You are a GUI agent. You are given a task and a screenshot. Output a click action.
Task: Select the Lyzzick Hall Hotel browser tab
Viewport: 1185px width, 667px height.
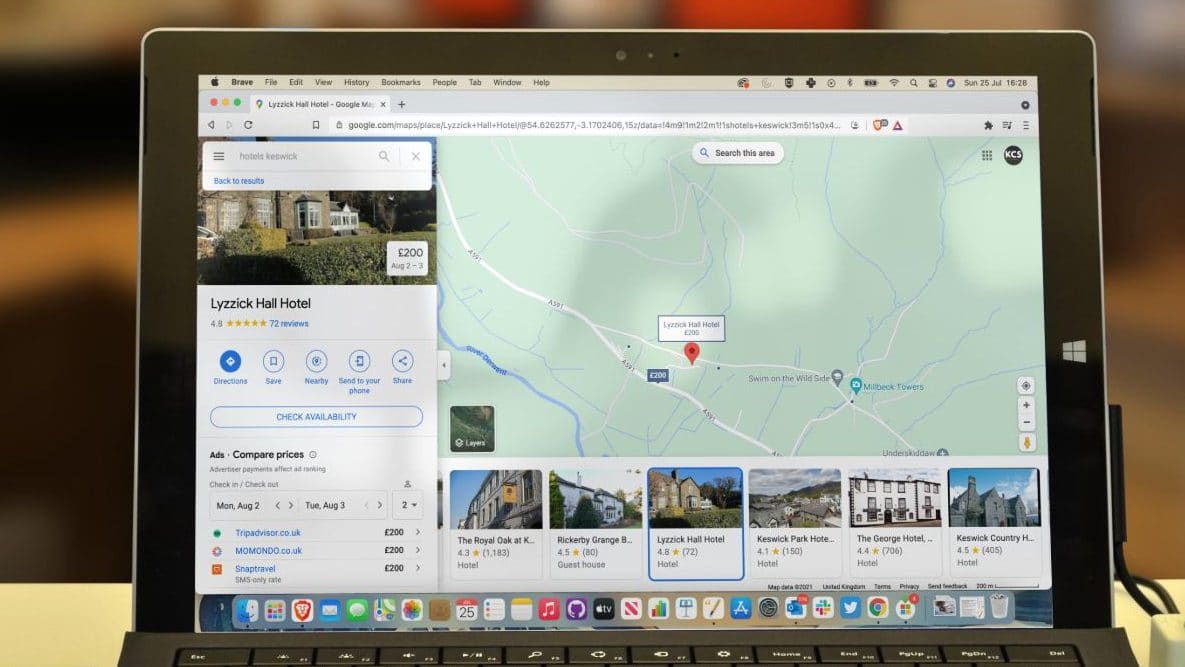point(313,104)
